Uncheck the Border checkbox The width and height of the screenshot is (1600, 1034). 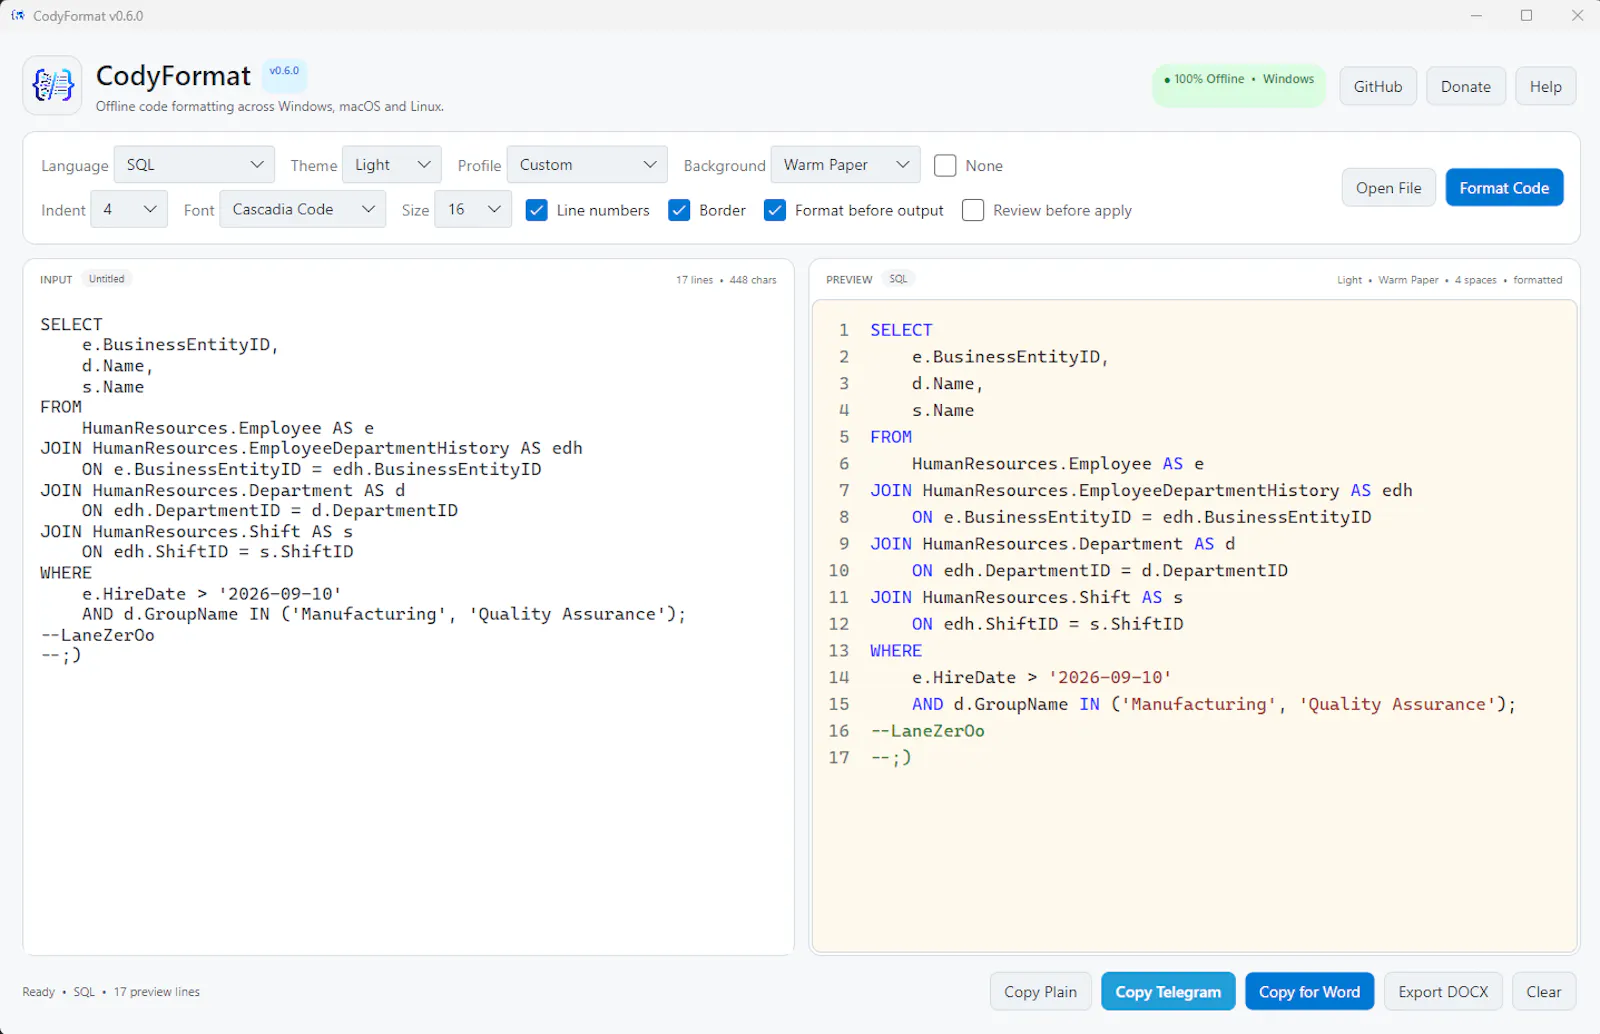point(679,210)
